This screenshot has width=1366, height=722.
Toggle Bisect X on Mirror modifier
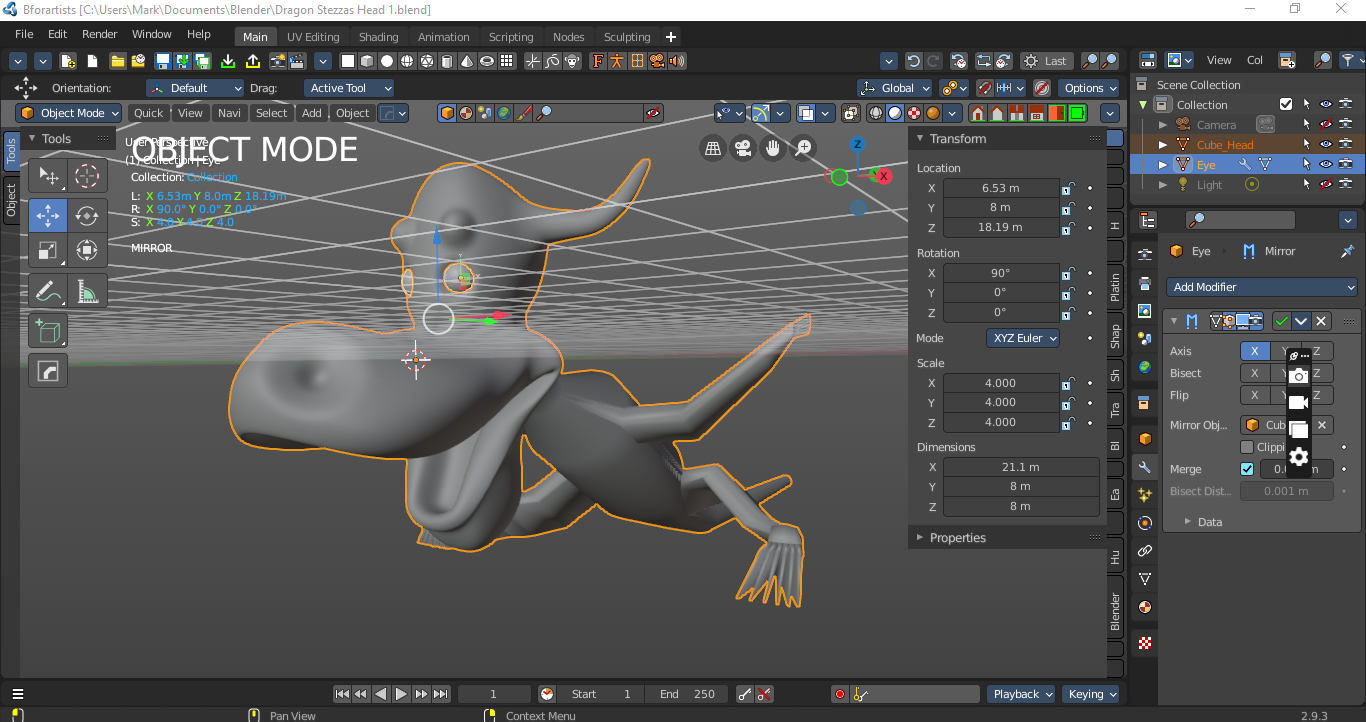click(x=1255, y=373)
